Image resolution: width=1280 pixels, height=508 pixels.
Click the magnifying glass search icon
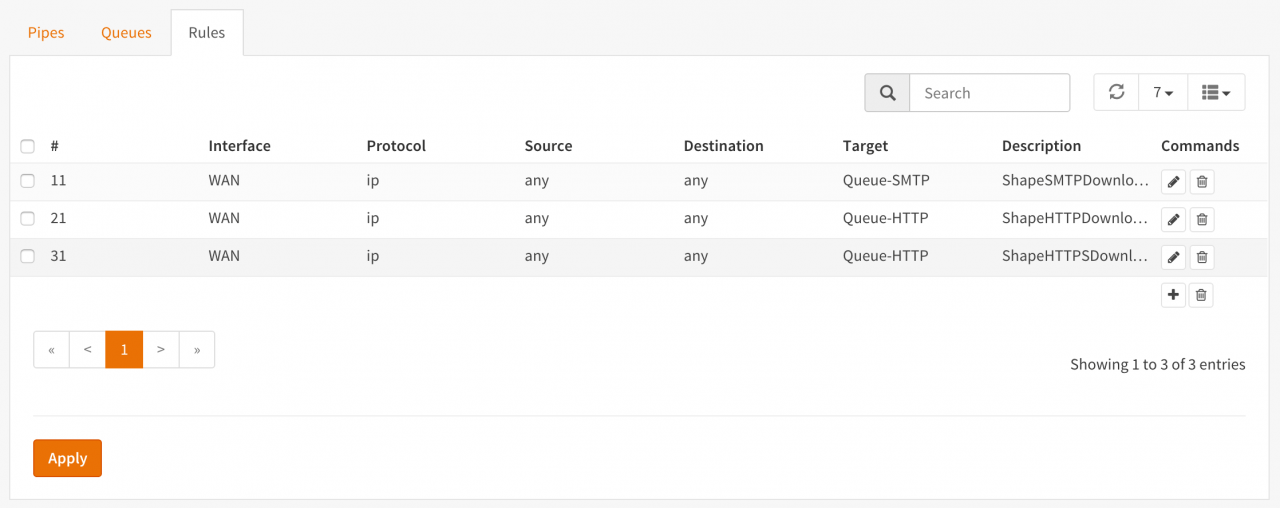pyautogui.click(x=887, y=93)
